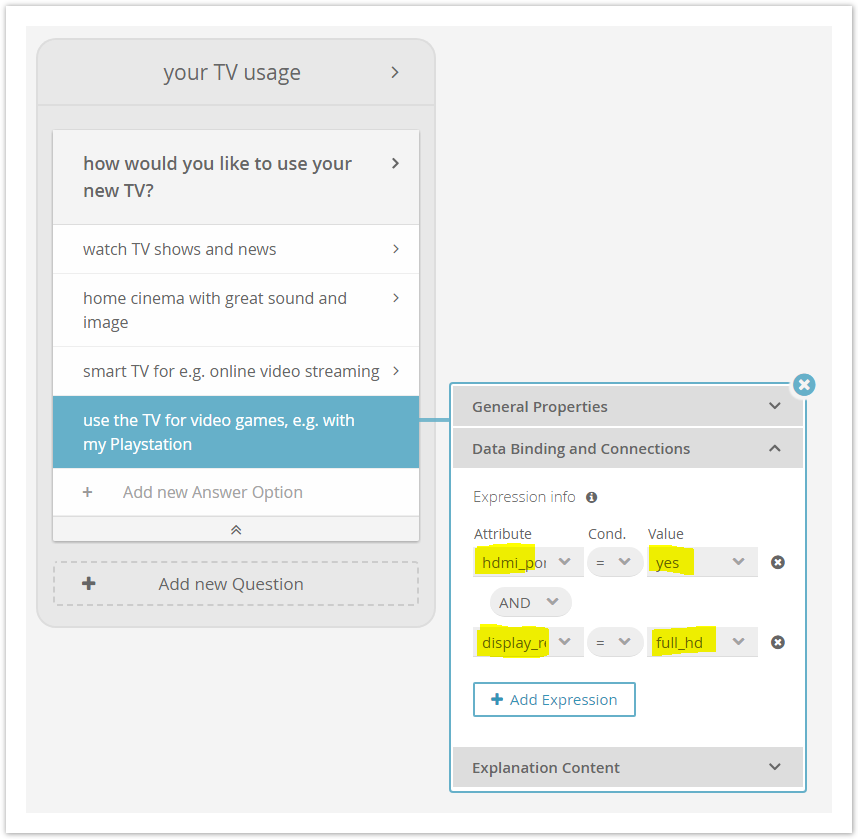
Task: Close the answer properties panel
Action: click(x=804, y=385)
